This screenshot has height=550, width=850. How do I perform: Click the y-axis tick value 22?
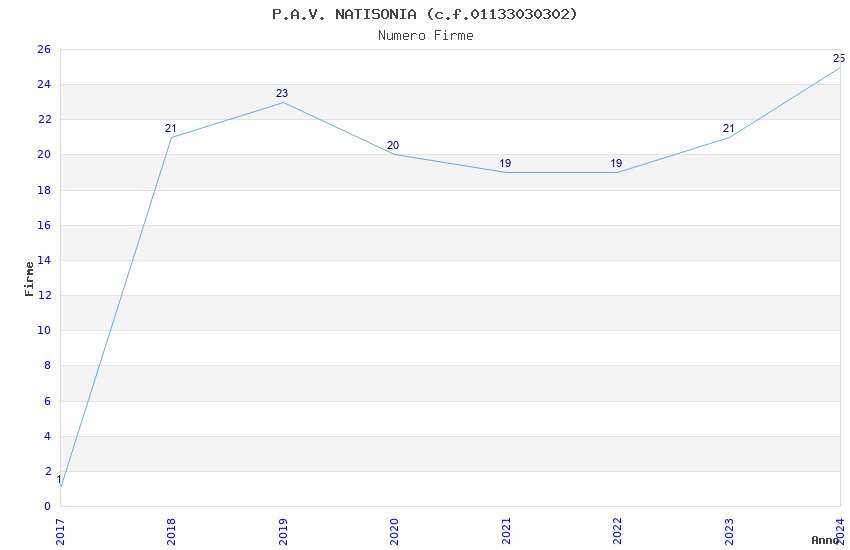coord(44,119)
